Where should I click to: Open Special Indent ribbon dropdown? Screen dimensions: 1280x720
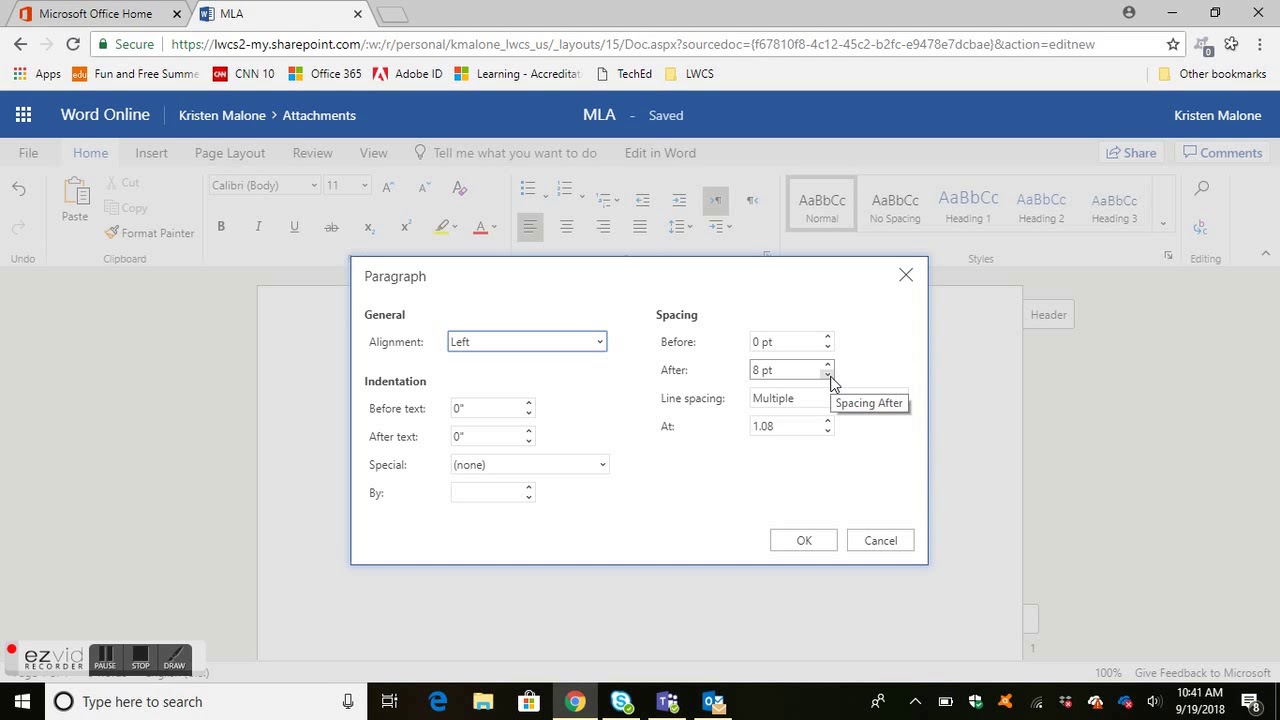coord(720,227)
